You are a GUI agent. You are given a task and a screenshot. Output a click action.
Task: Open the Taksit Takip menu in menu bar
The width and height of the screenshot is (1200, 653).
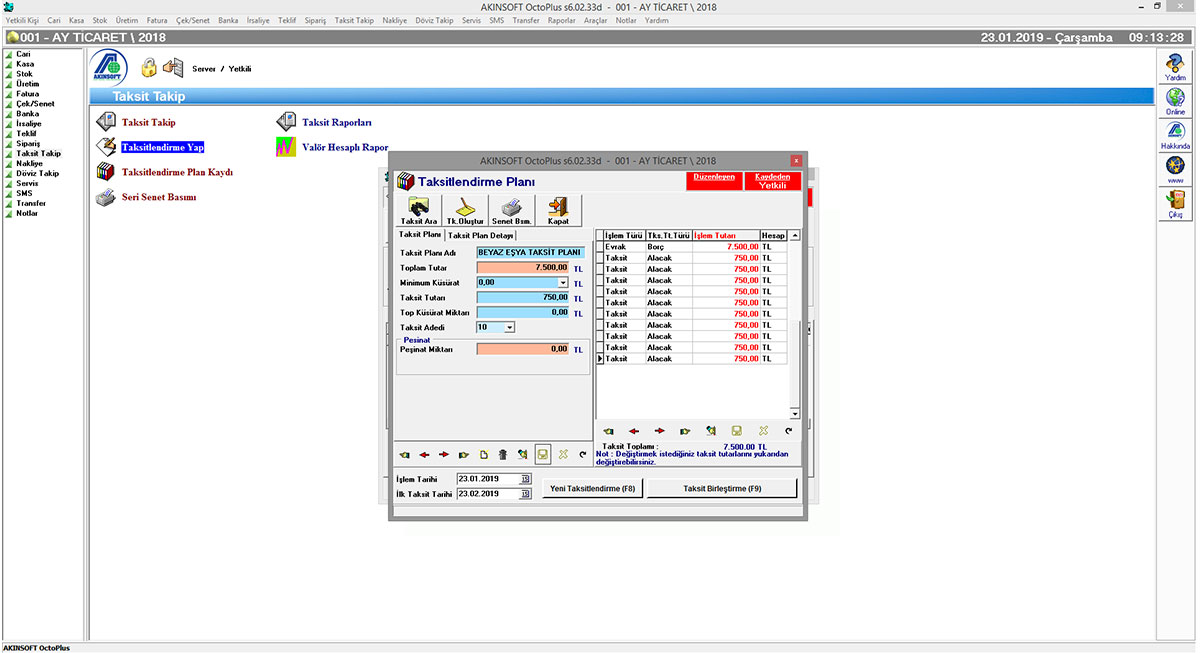[x=354, y=20]
